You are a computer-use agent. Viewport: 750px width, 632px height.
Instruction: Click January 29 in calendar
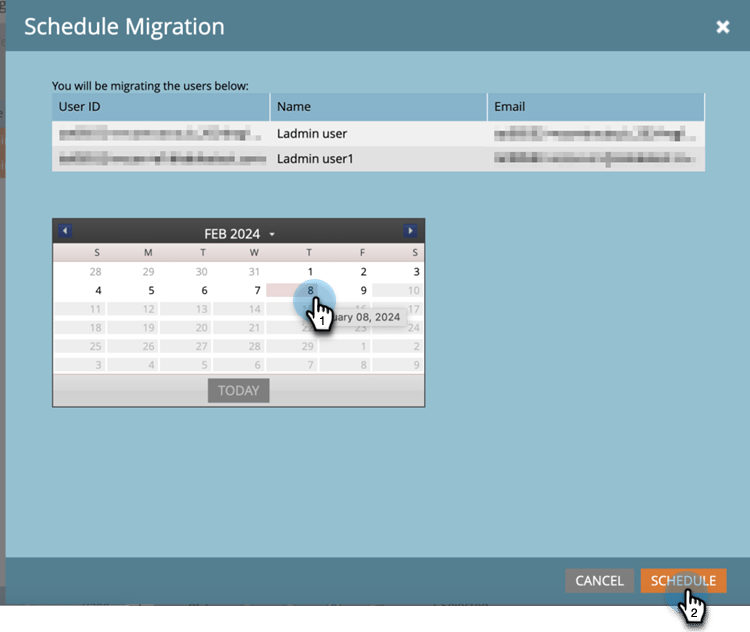pyautogui.click(x=132, y=272)
